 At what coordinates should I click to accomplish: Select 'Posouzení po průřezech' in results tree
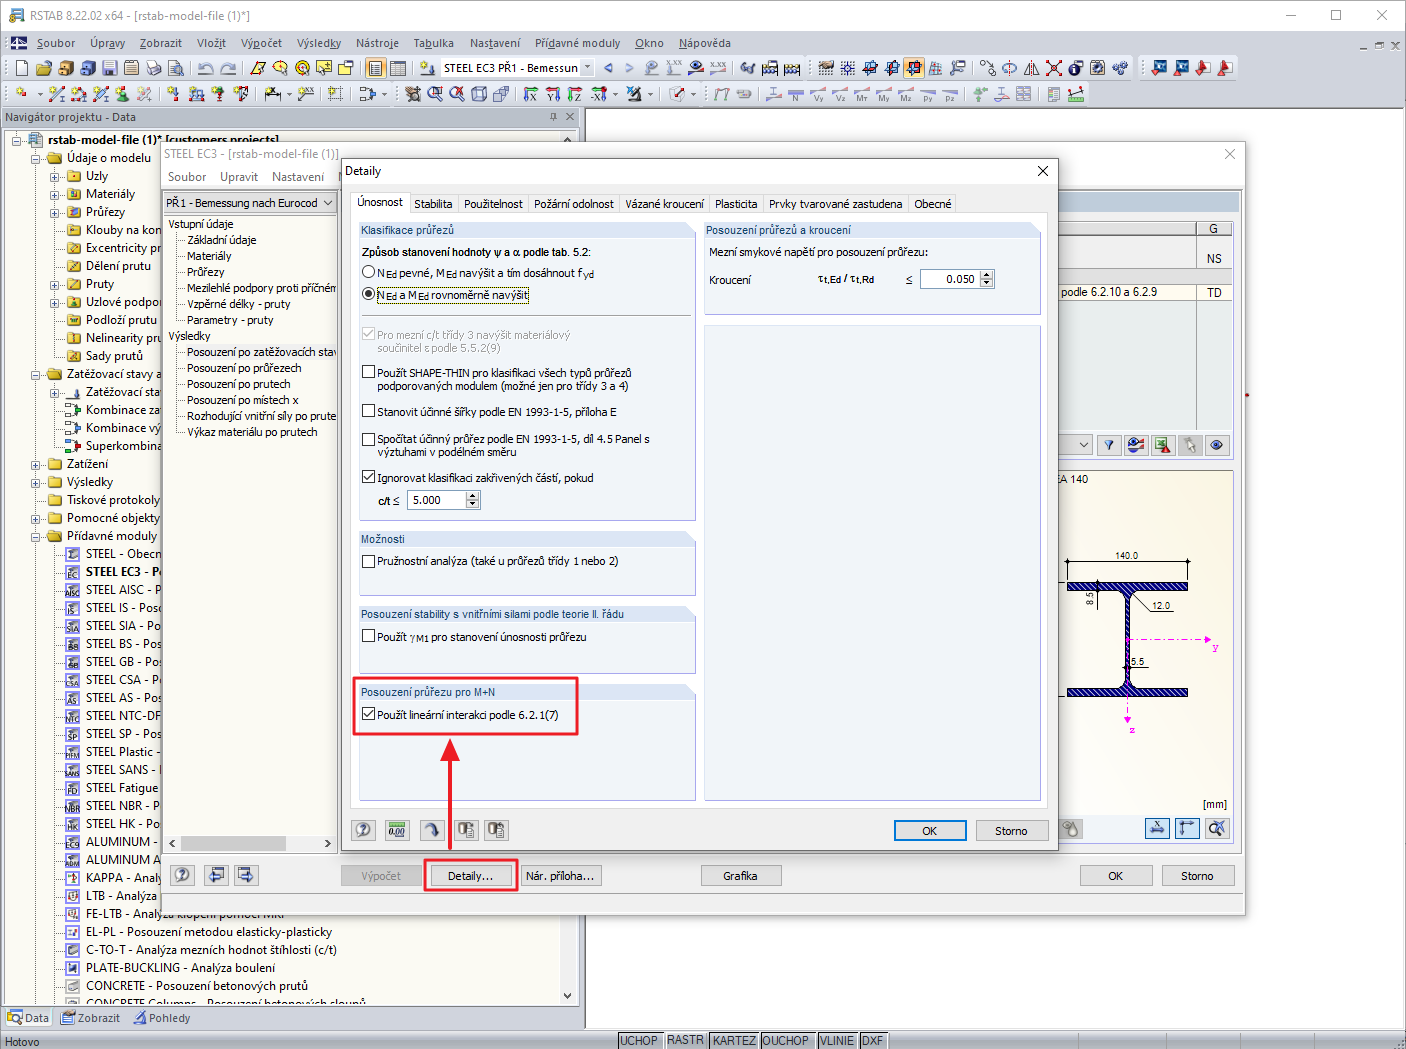coord(244,368)
